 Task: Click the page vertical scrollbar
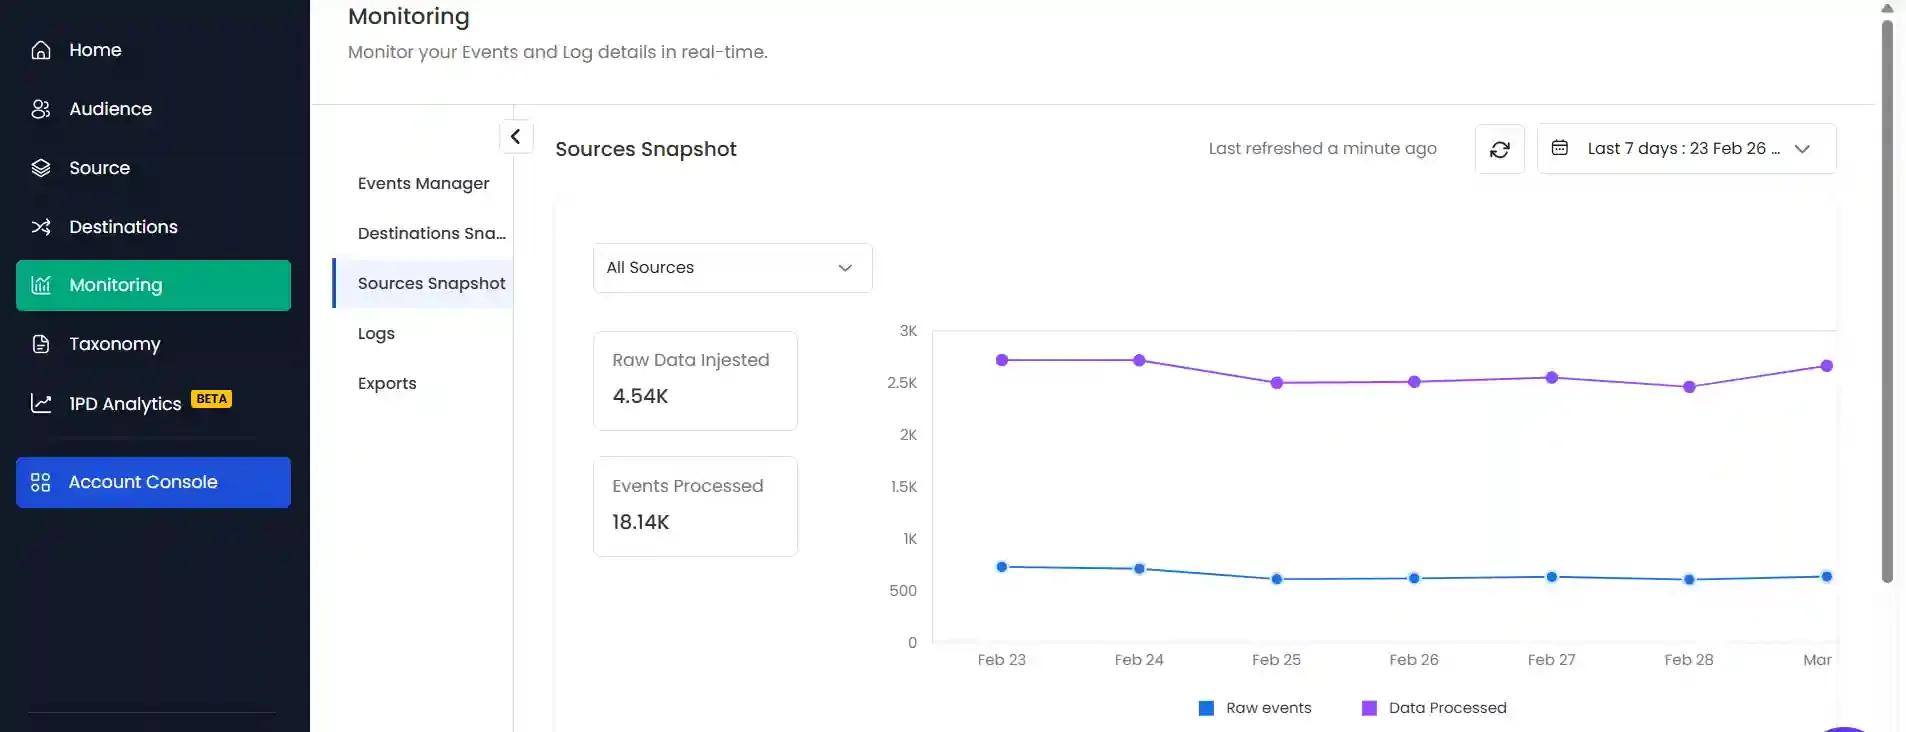[1887, 300]
